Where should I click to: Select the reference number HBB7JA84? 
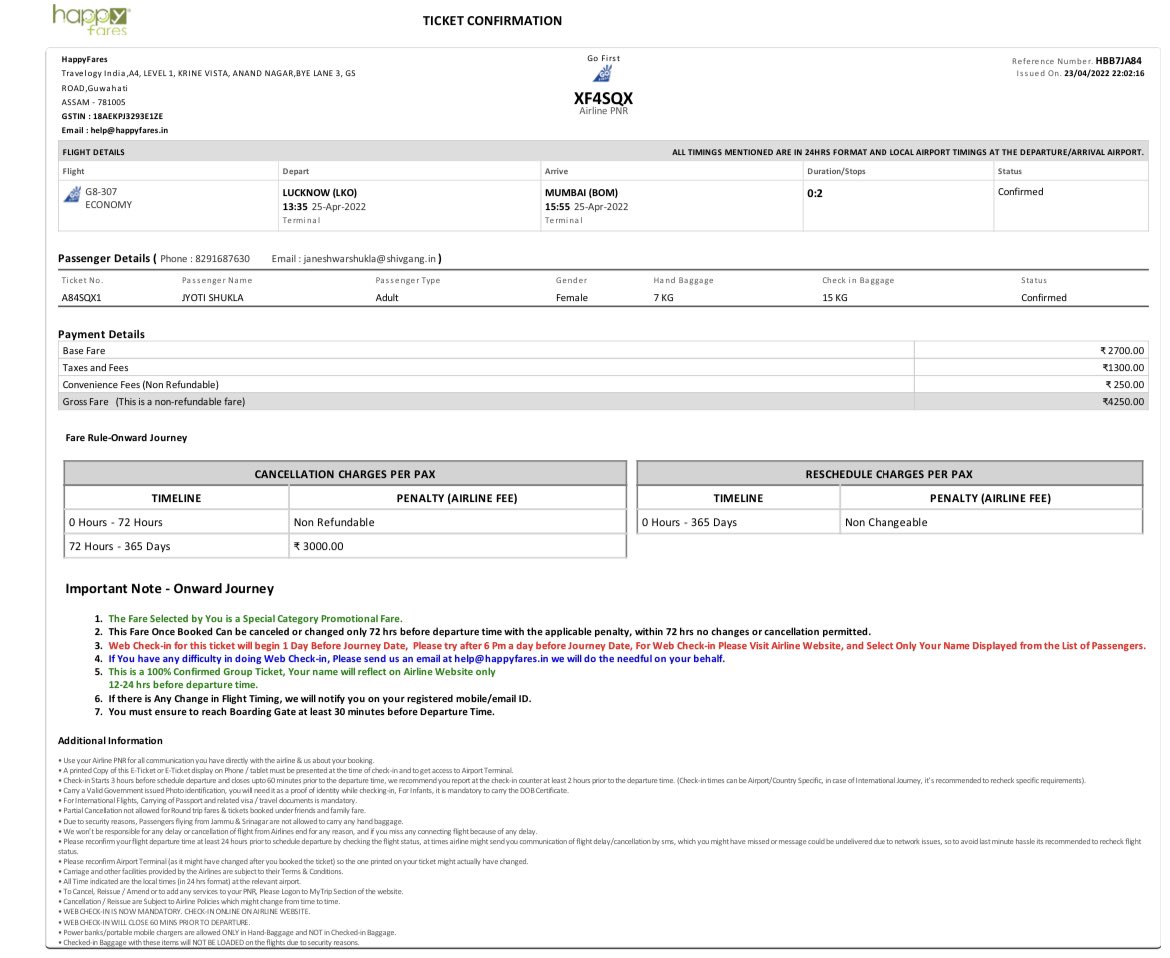click(x=1118, y=61)
